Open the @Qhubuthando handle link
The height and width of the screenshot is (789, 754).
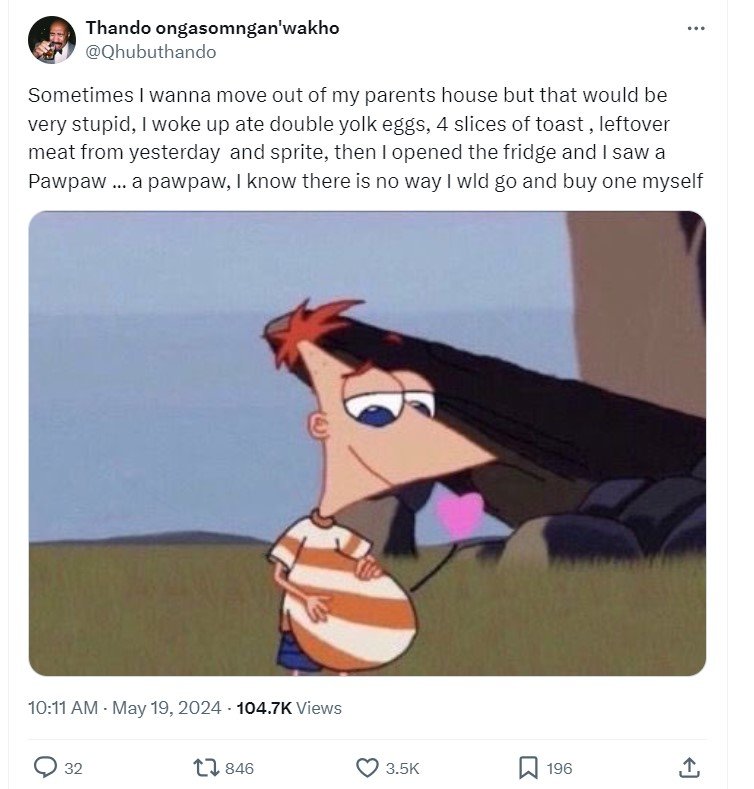[x=151, y=51]
